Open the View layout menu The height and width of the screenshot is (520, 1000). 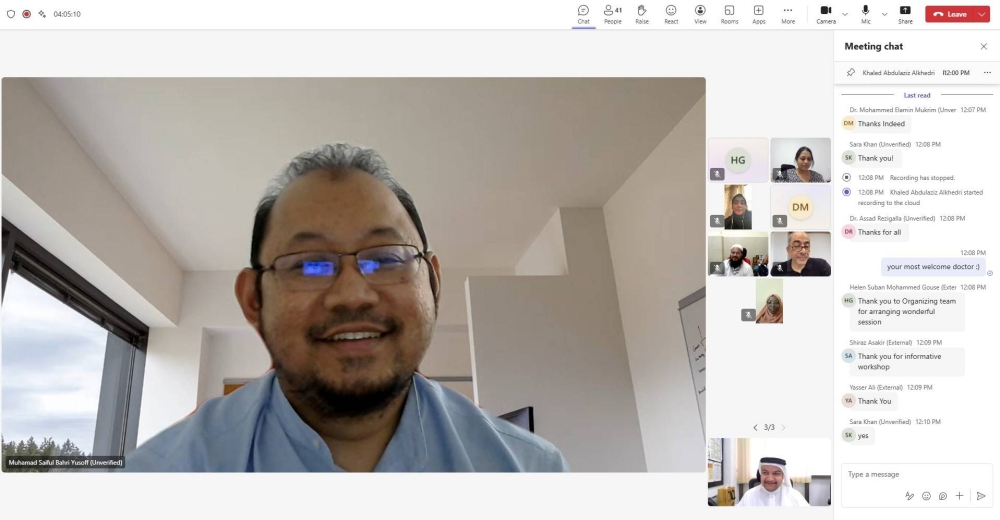pyautogui.click(x=700, y=14)
